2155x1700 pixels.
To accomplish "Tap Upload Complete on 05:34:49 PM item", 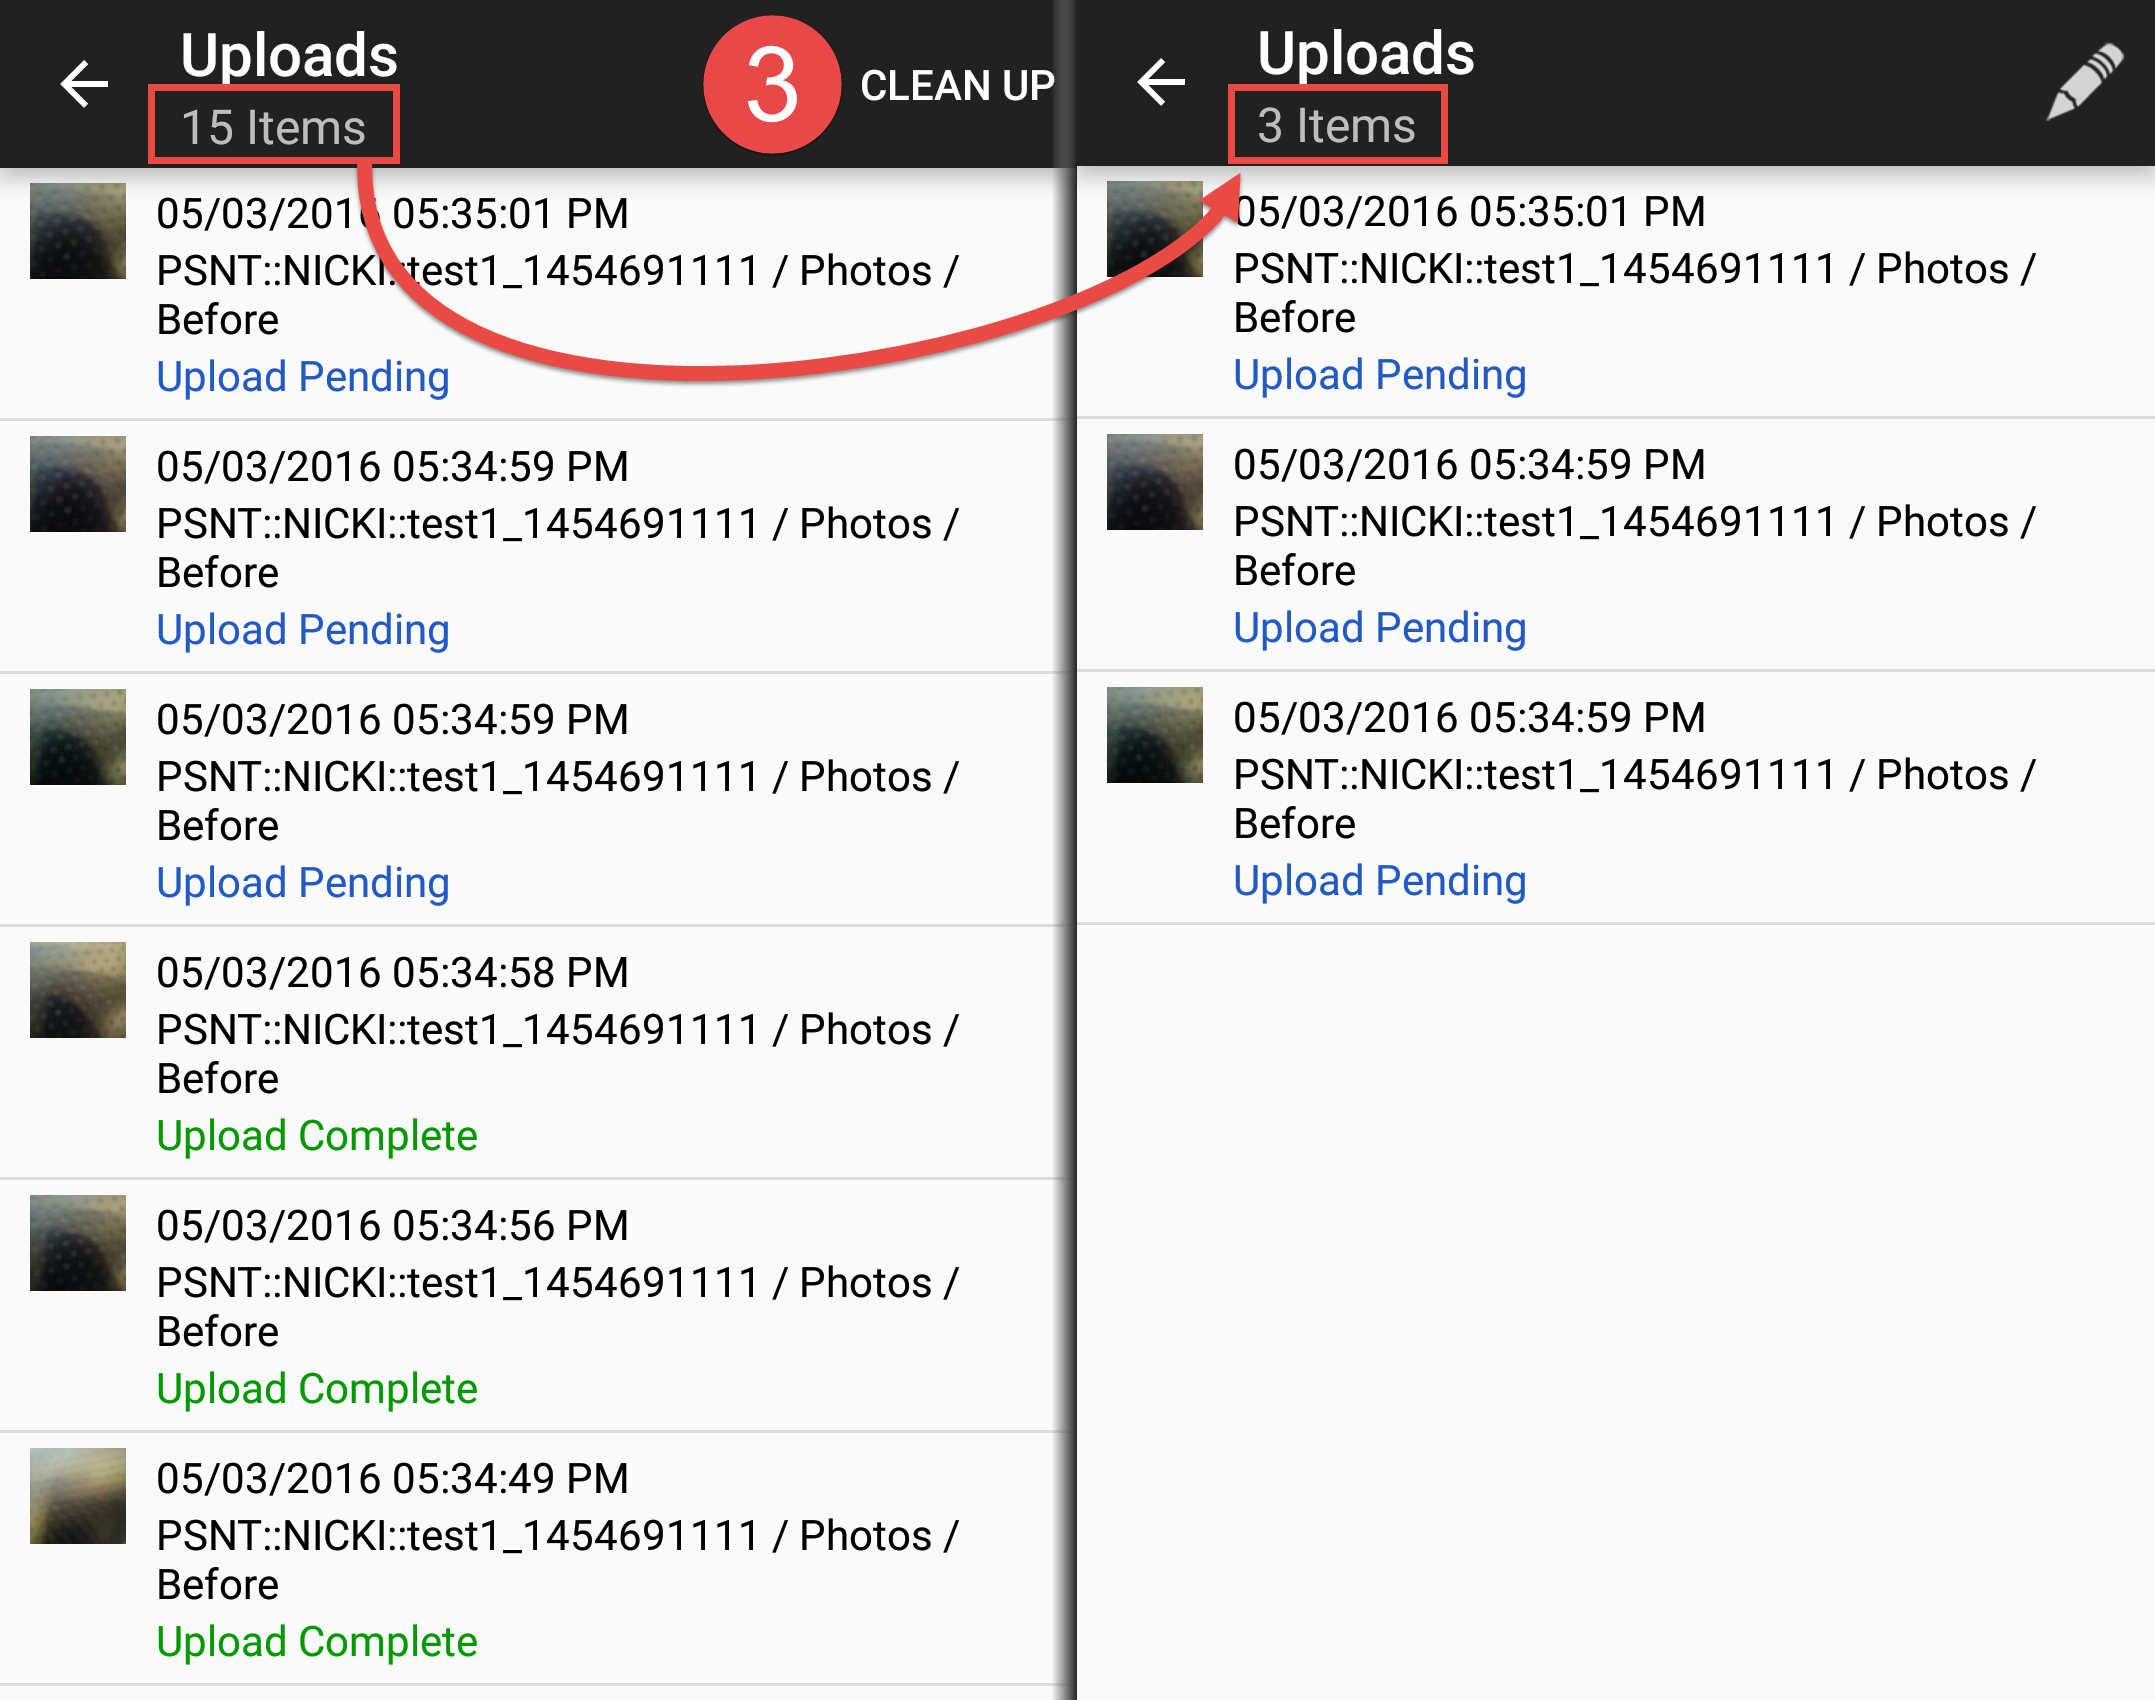I will point(317,1642).
